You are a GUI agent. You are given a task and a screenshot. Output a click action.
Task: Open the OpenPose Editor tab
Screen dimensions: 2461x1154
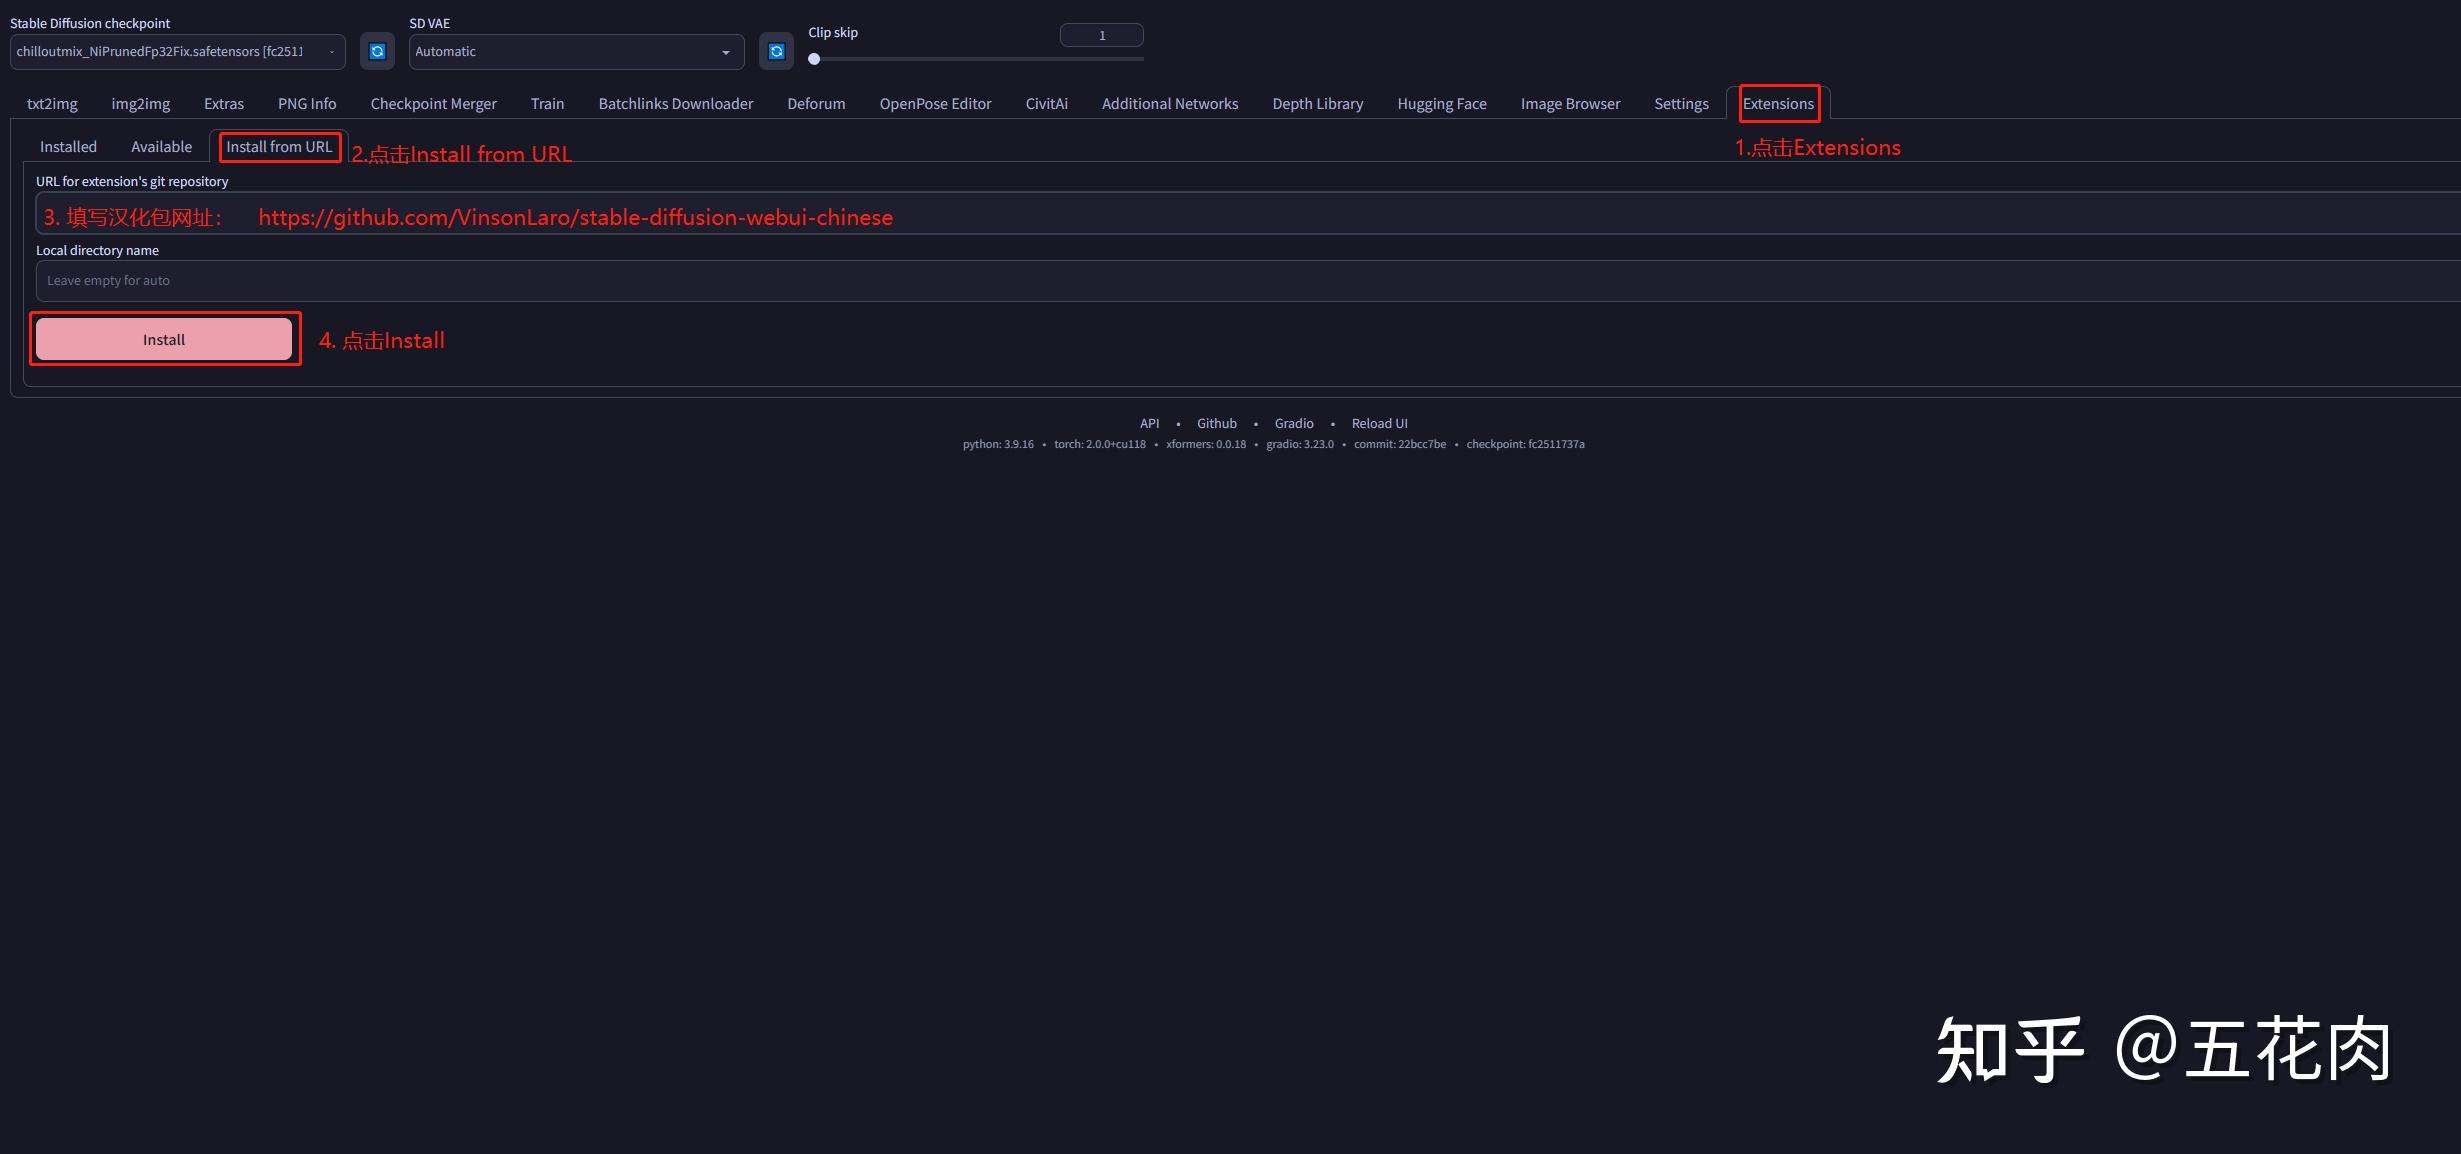pyautogui.click(x=935, y=104)
